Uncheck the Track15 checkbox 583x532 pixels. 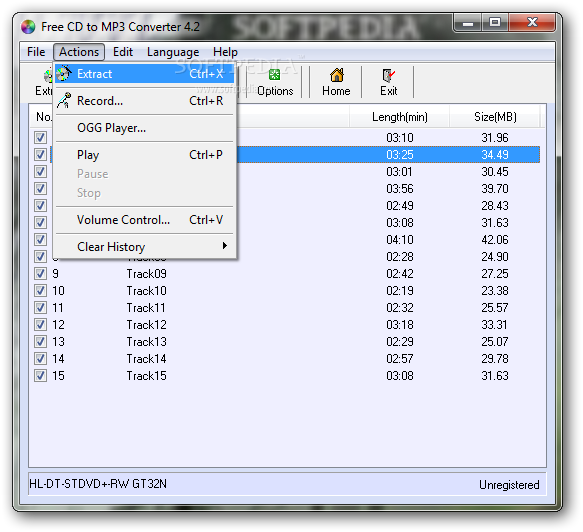40,375
